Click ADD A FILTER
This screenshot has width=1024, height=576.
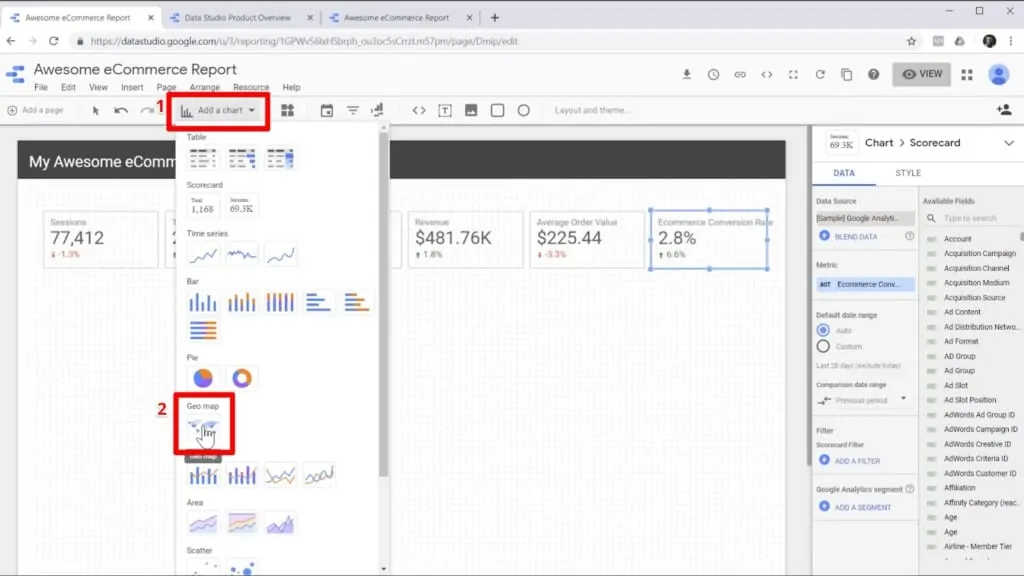(x=850, y=460)
